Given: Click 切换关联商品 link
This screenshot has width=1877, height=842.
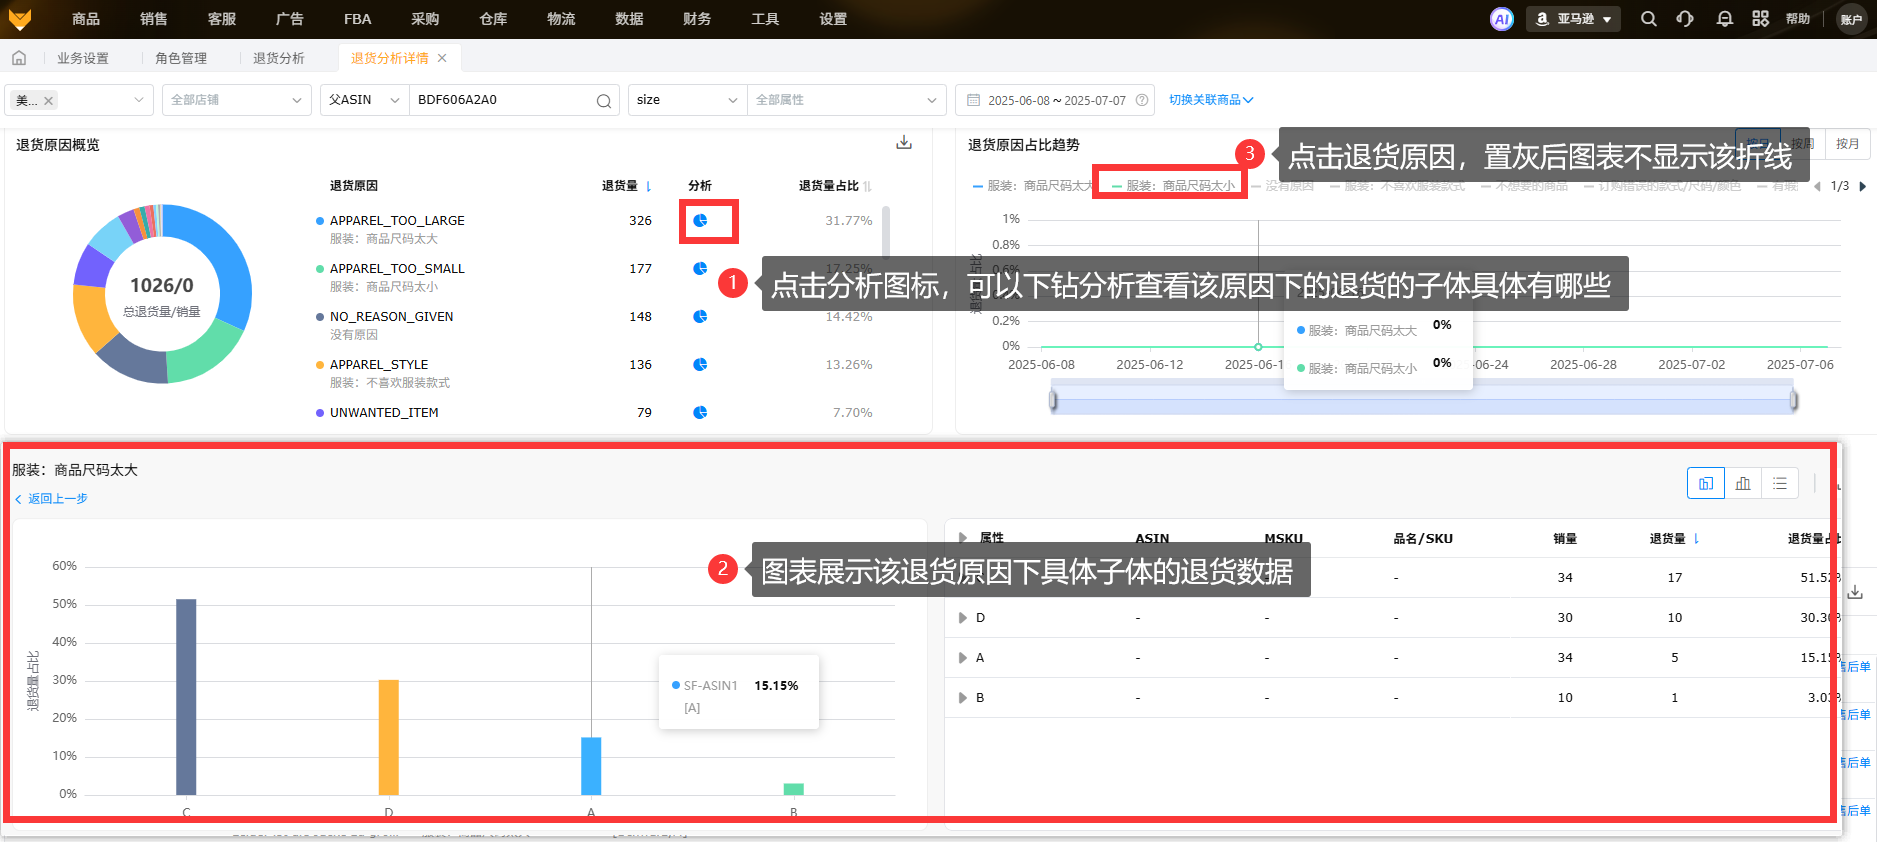Looking at the screenshot, I should [1210, 100].
